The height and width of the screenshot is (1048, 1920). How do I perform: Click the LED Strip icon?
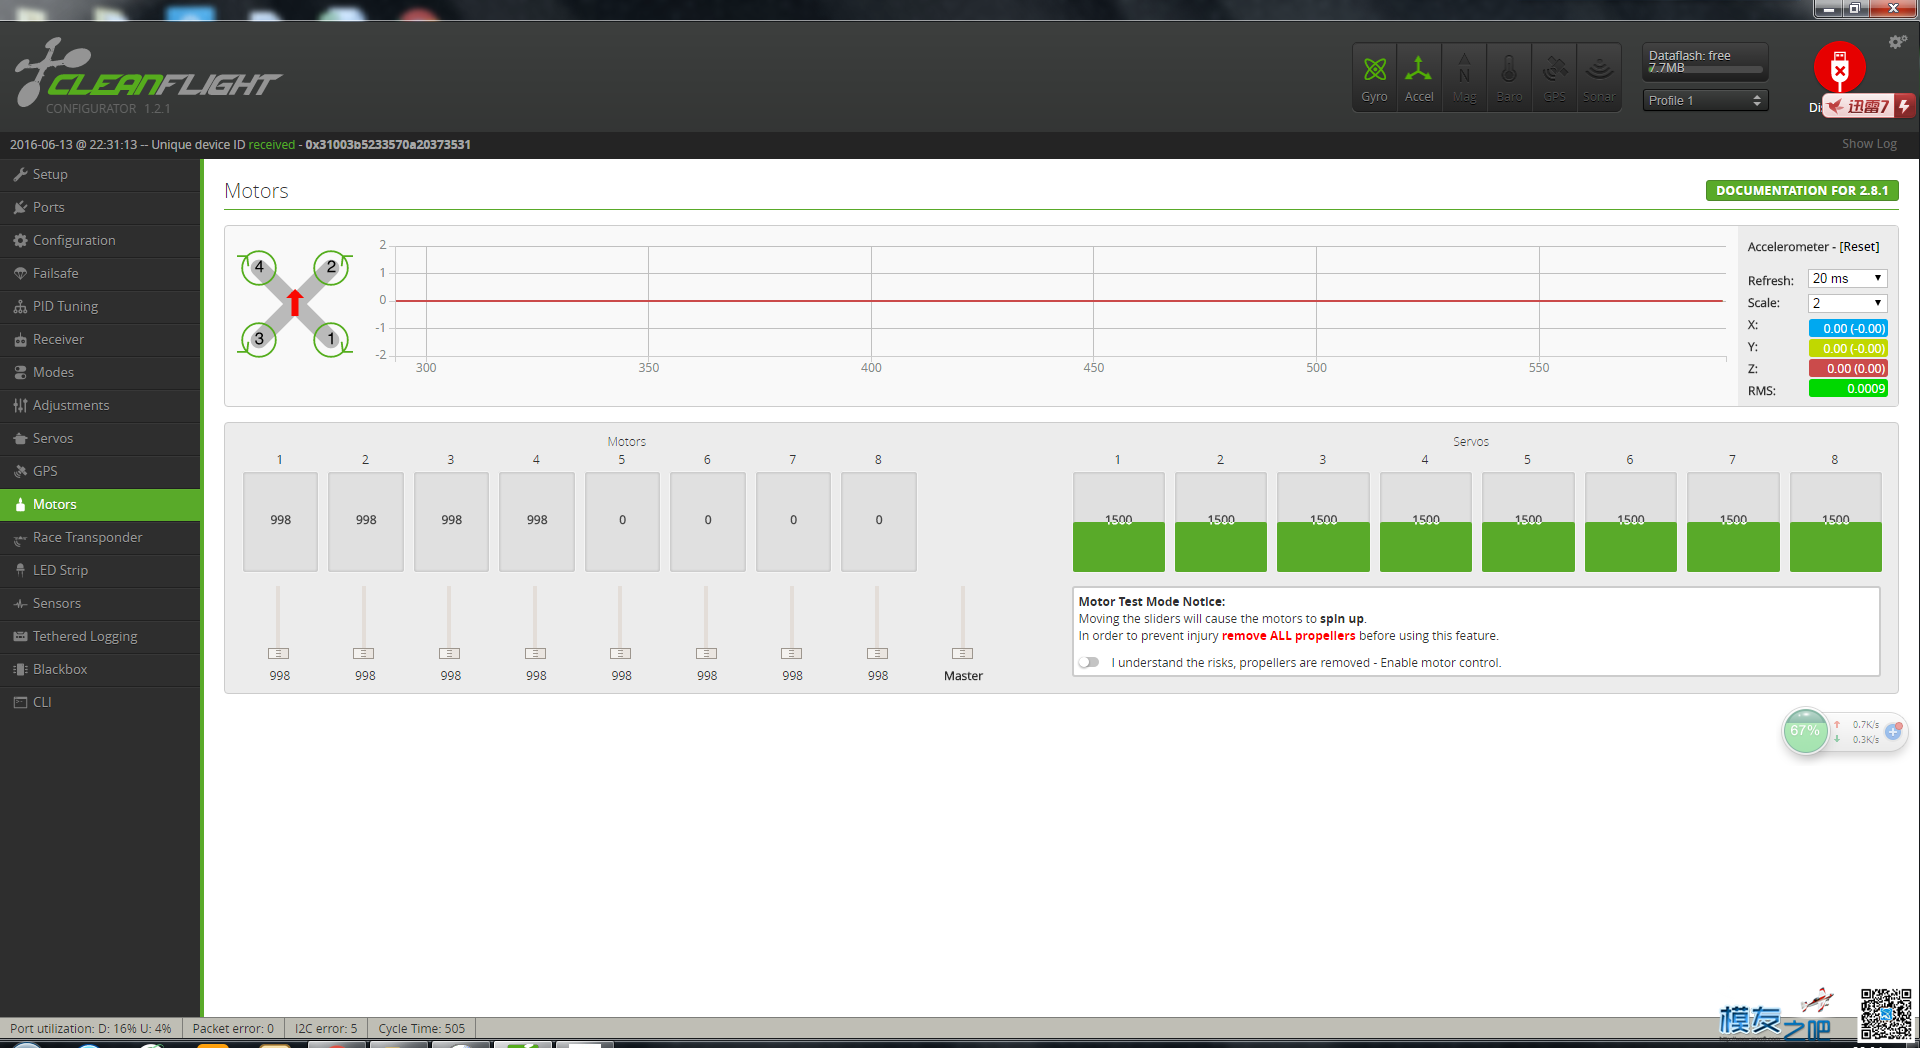(x=20, y=570)
